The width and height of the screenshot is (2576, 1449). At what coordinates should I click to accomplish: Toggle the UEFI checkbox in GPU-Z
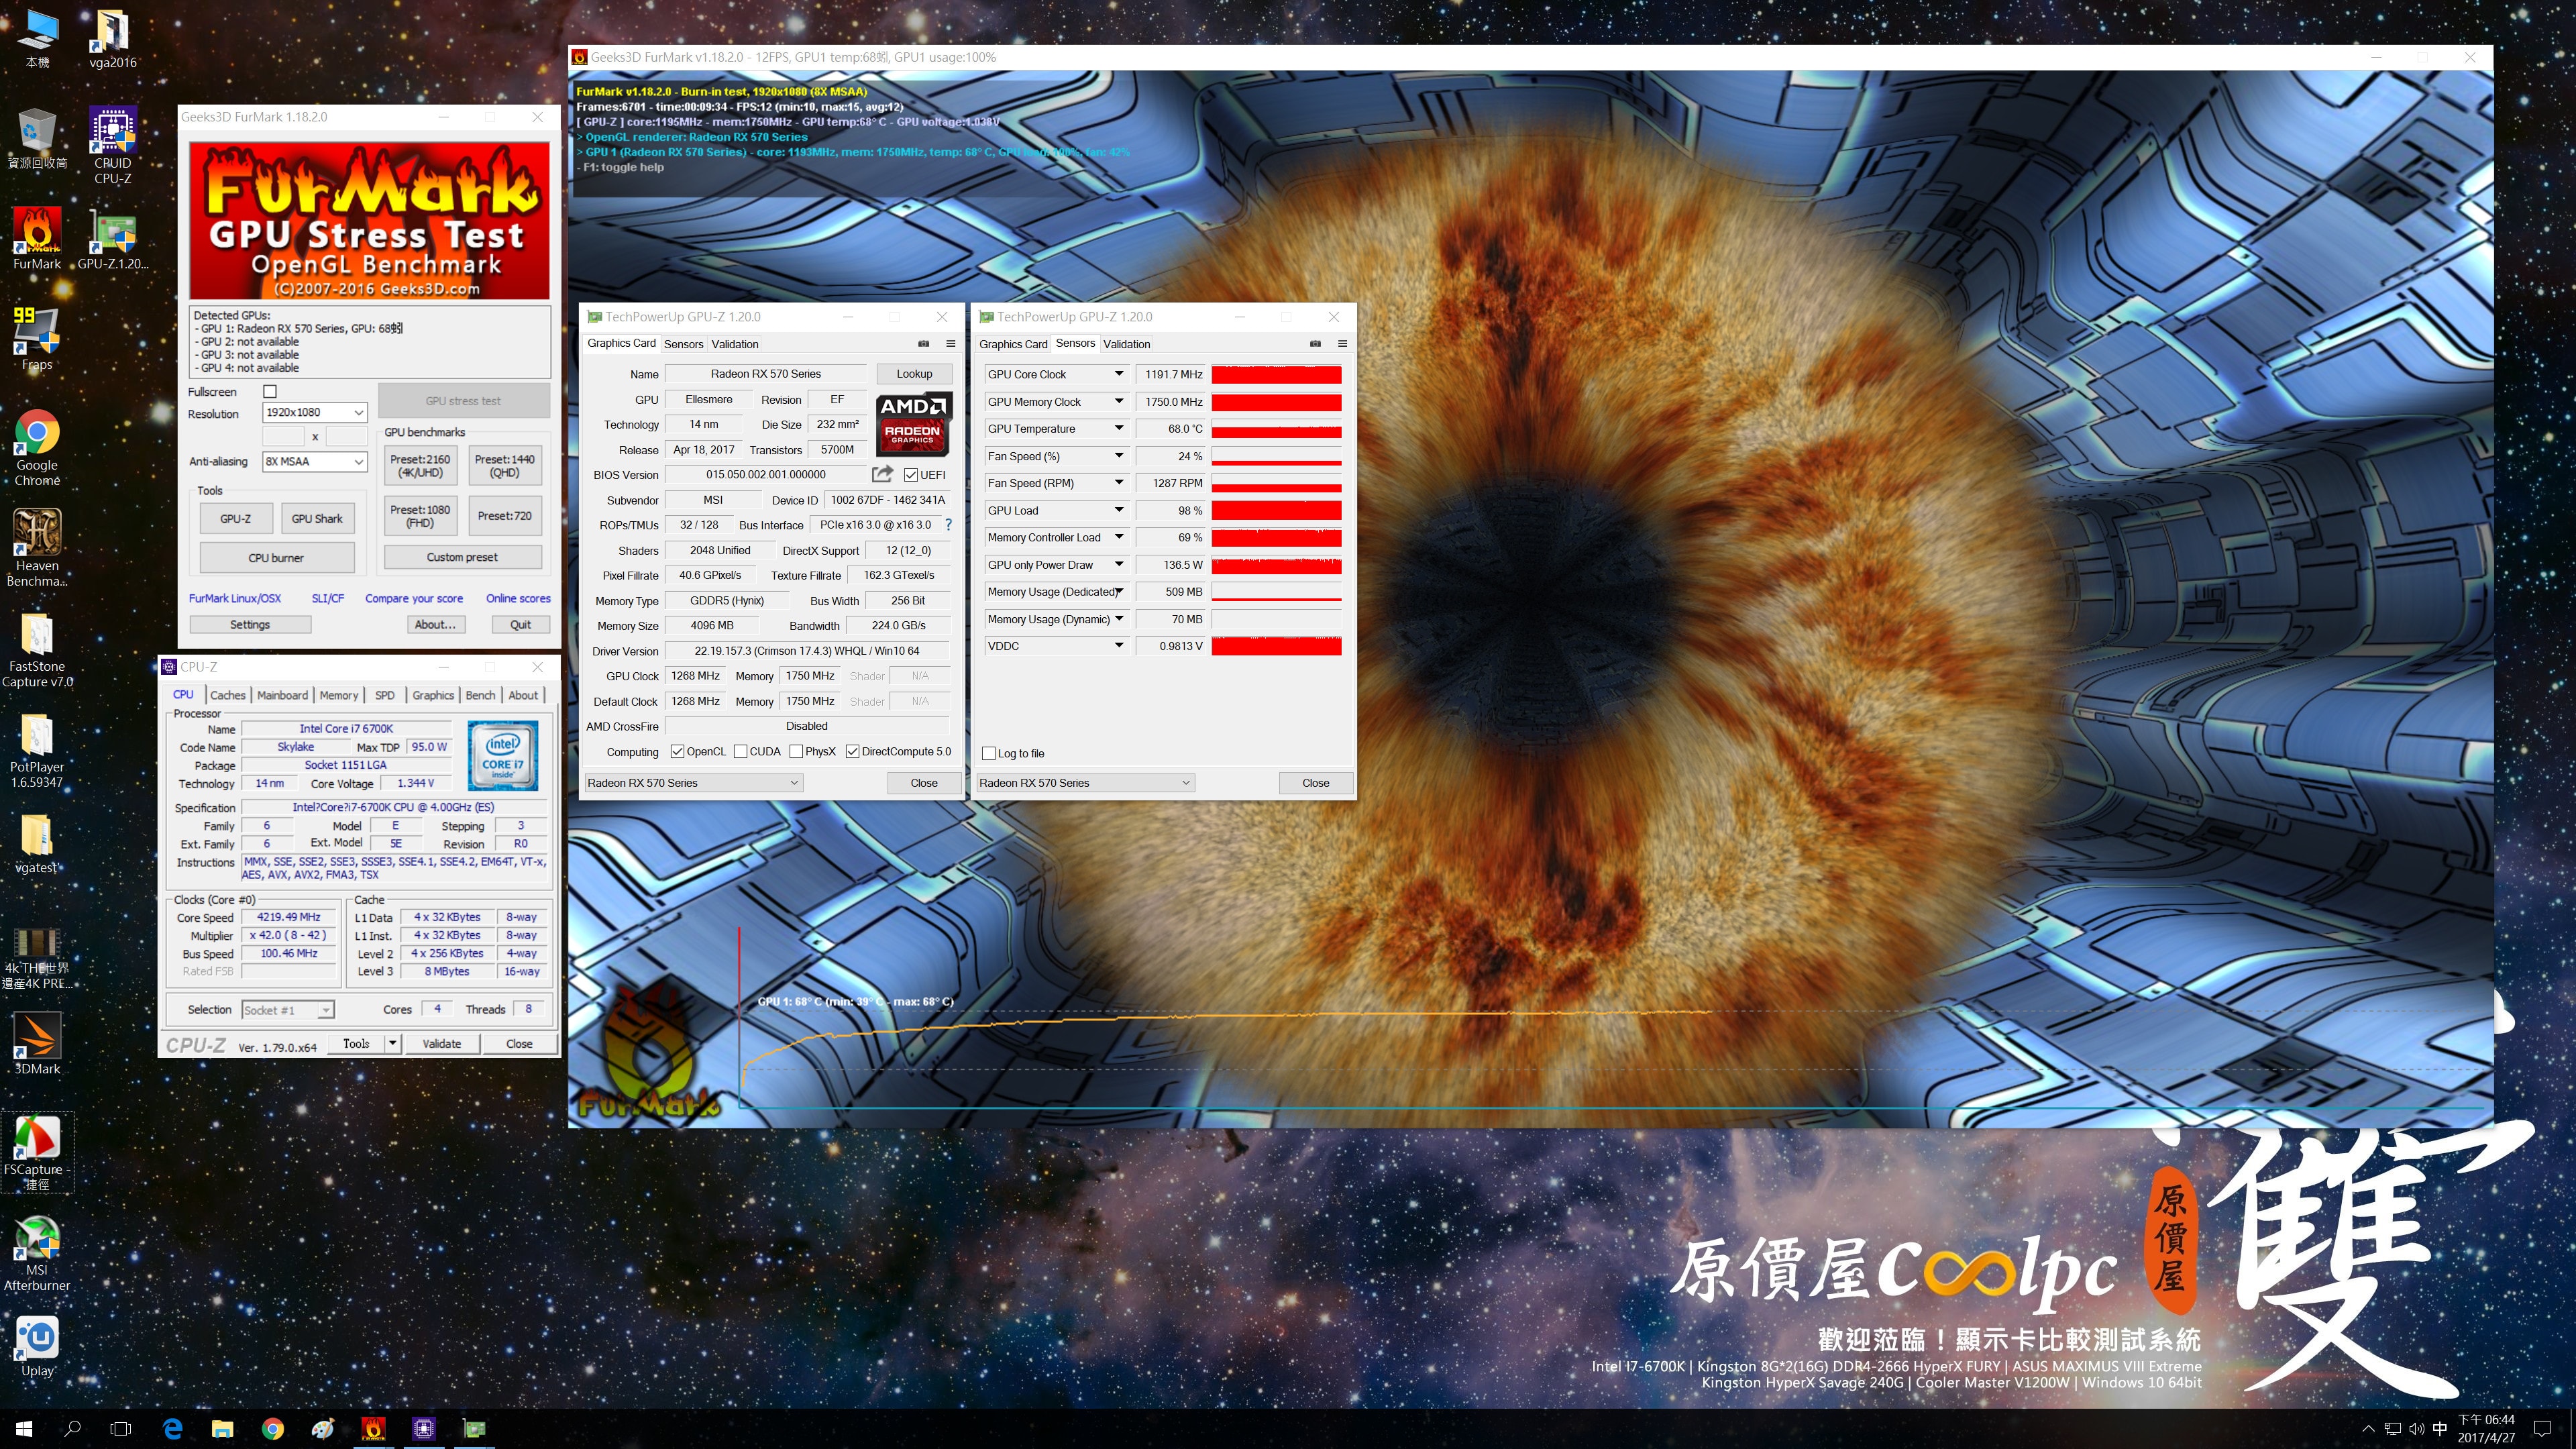coord(911,475)
